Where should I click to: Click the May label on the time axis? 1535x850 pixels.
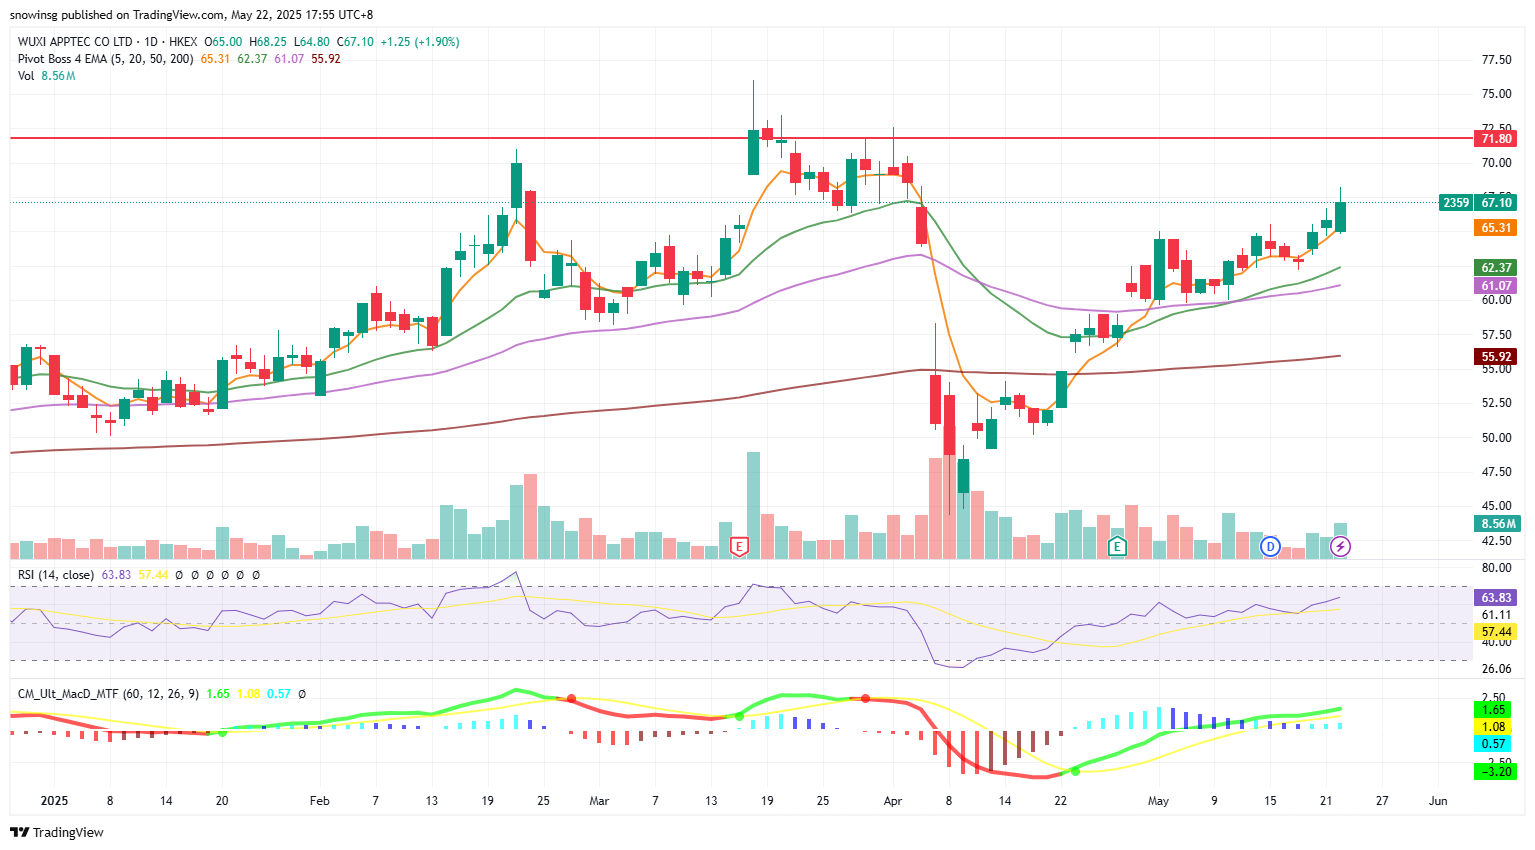point(1158,801)
